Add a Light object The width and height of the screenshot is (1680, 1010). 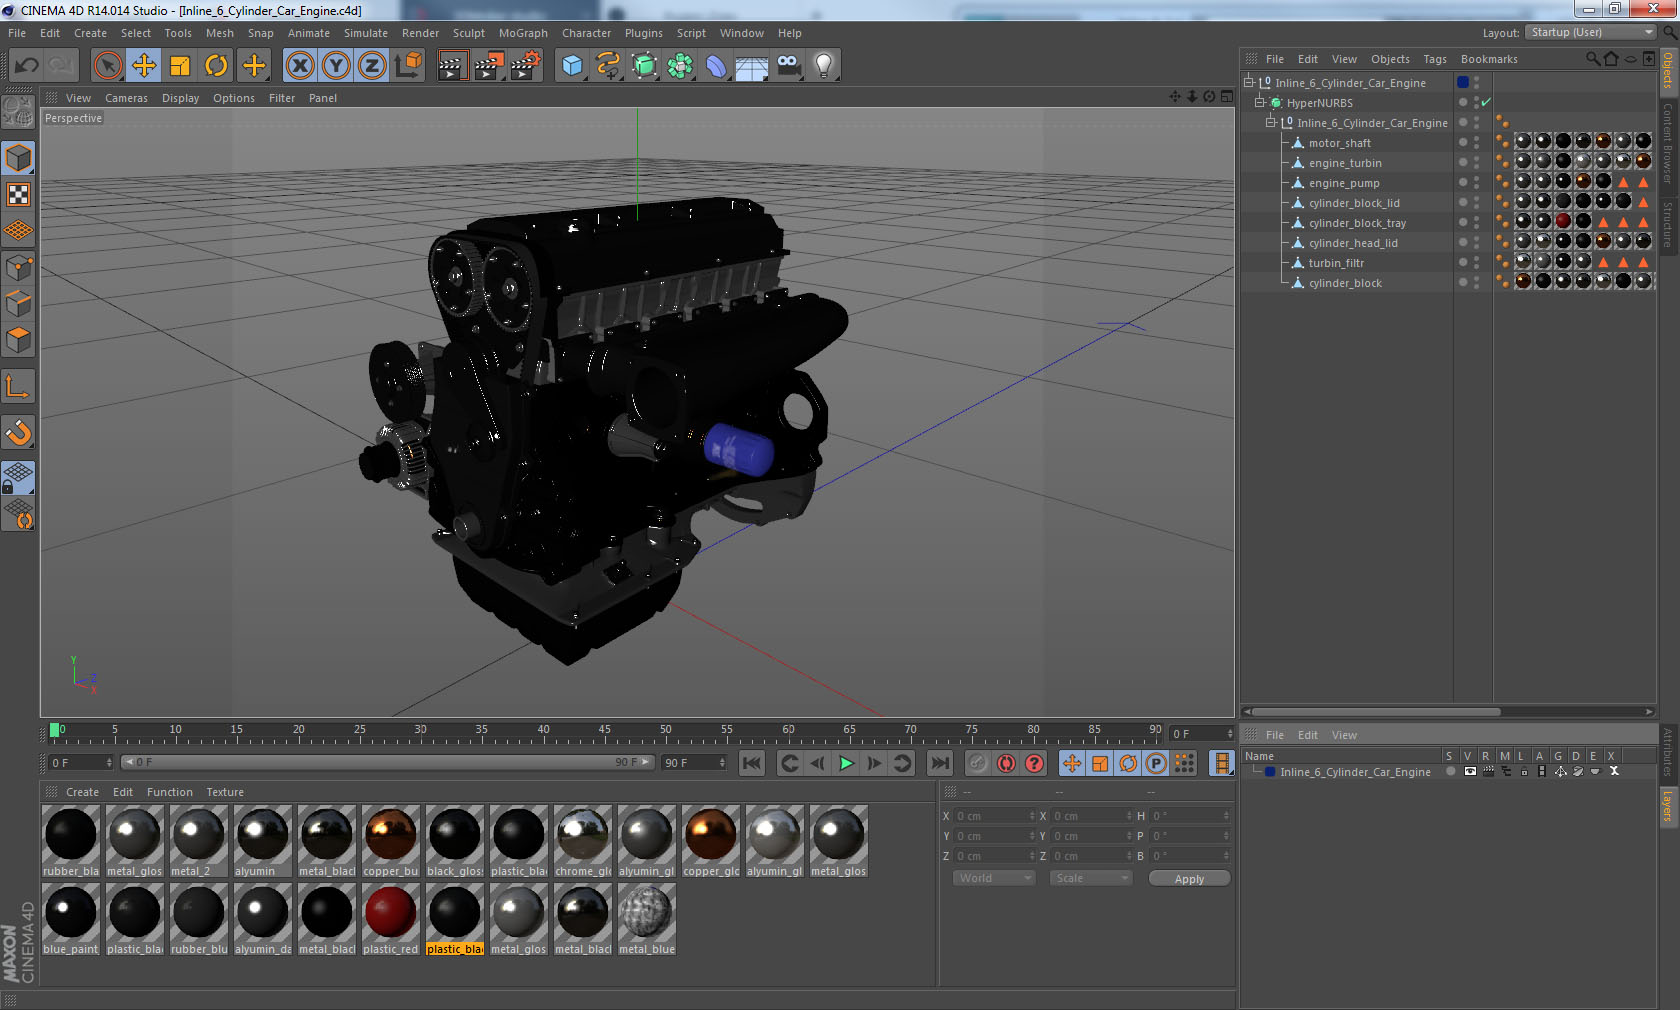pyautogui.click(x=824, y=66)
